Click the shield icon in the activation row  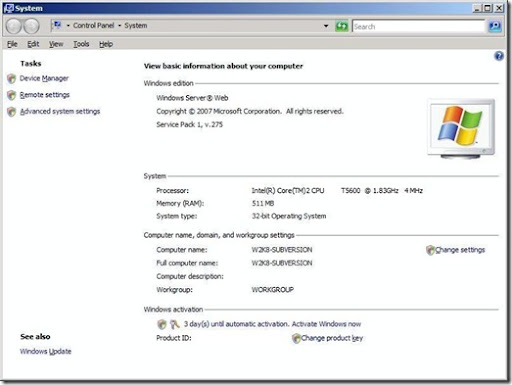click(x=162, y=324)
